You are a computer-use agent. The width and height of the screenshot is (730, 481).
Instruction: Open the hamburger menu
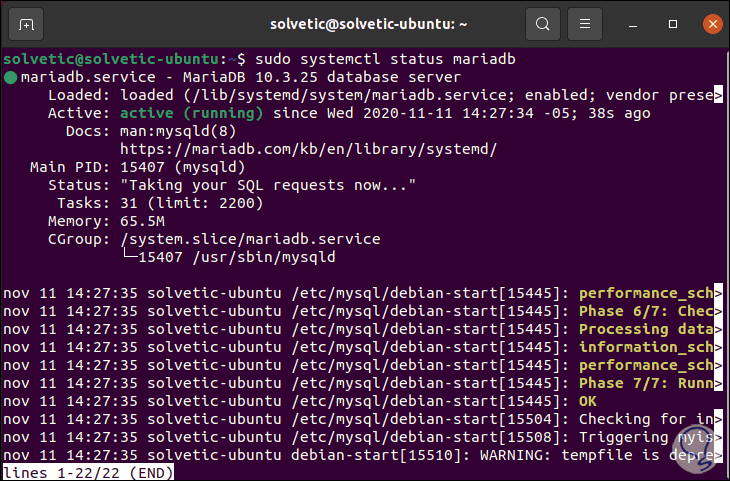click(x=587, y=23)
